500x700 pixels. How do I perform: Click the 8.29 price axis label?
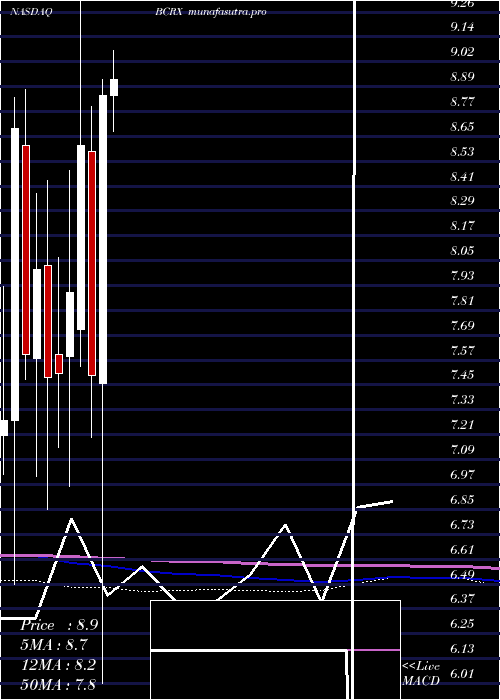(x=462, y=201)
